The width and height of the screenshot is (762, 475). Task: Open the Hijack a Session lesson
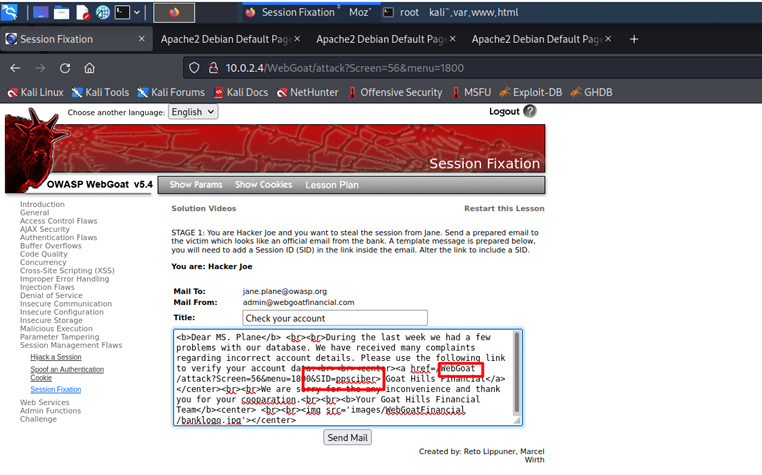pyautogui.click(x=56, y=357)
